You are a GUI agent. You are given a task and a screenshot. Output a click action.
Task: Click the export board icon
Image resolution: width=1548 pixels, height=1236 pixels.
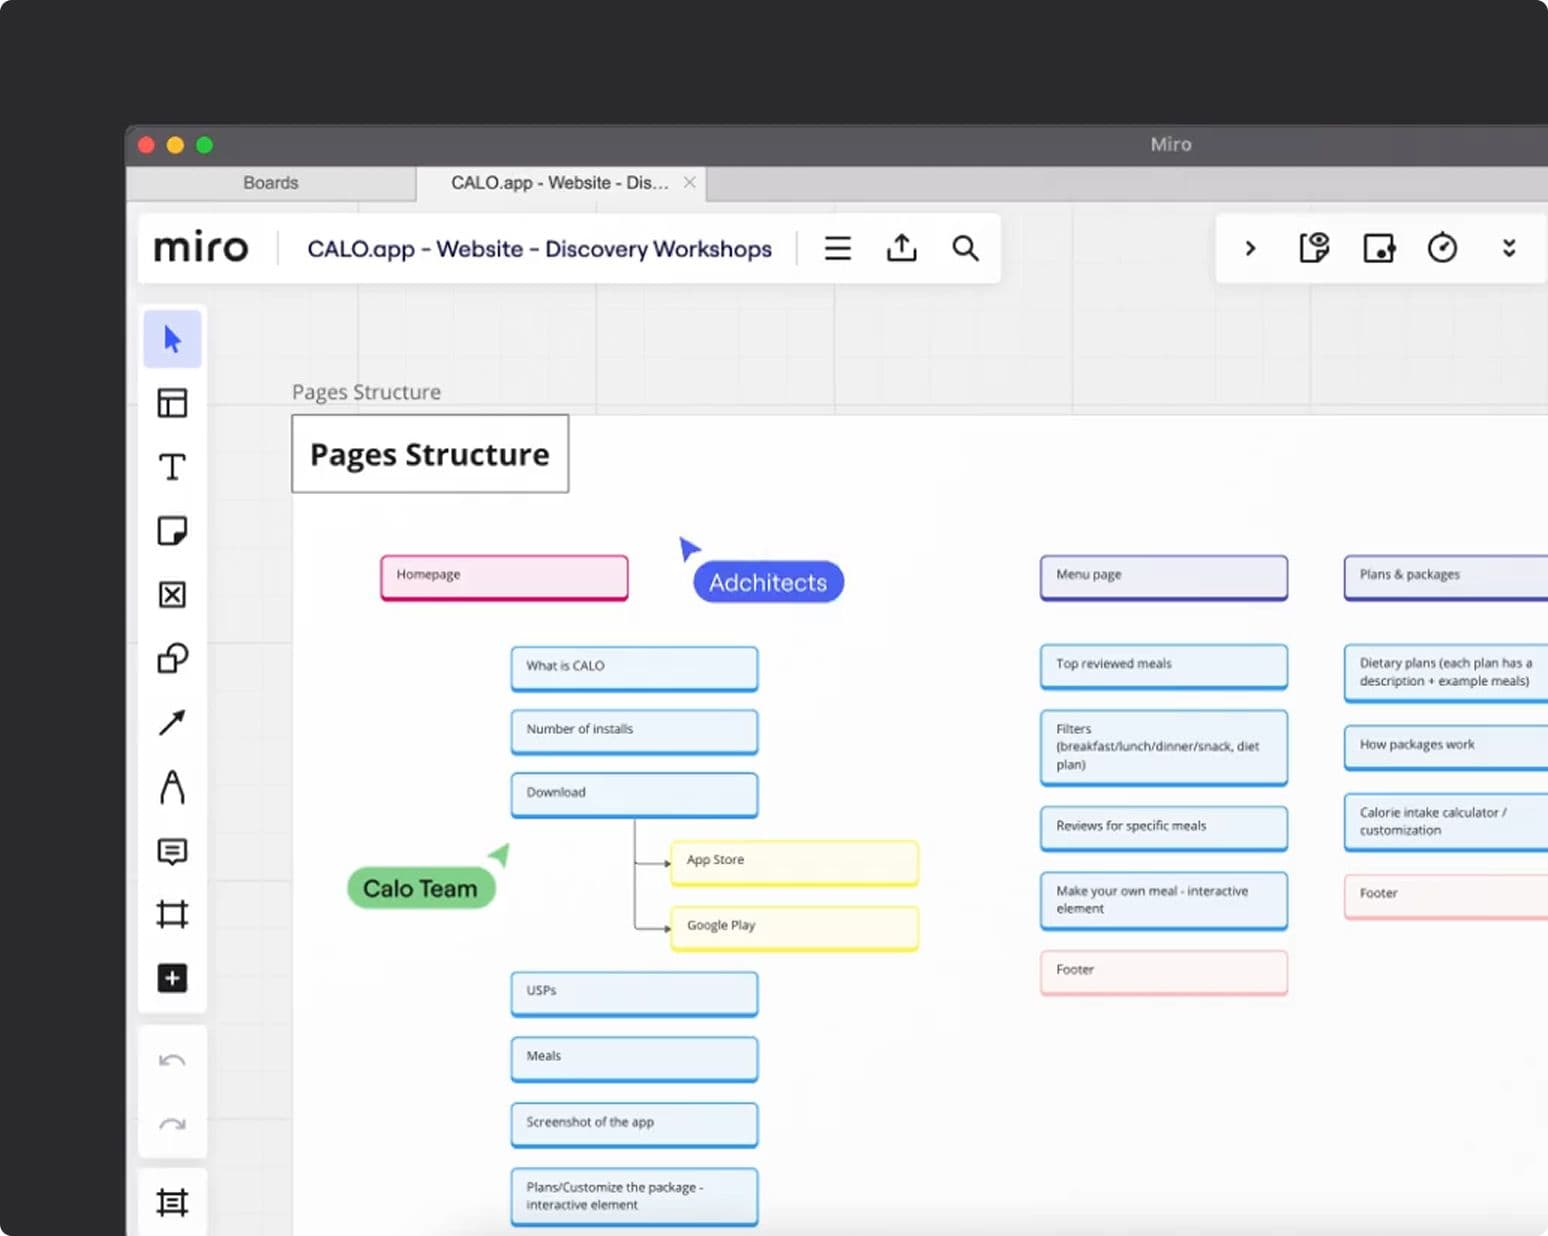901,248
